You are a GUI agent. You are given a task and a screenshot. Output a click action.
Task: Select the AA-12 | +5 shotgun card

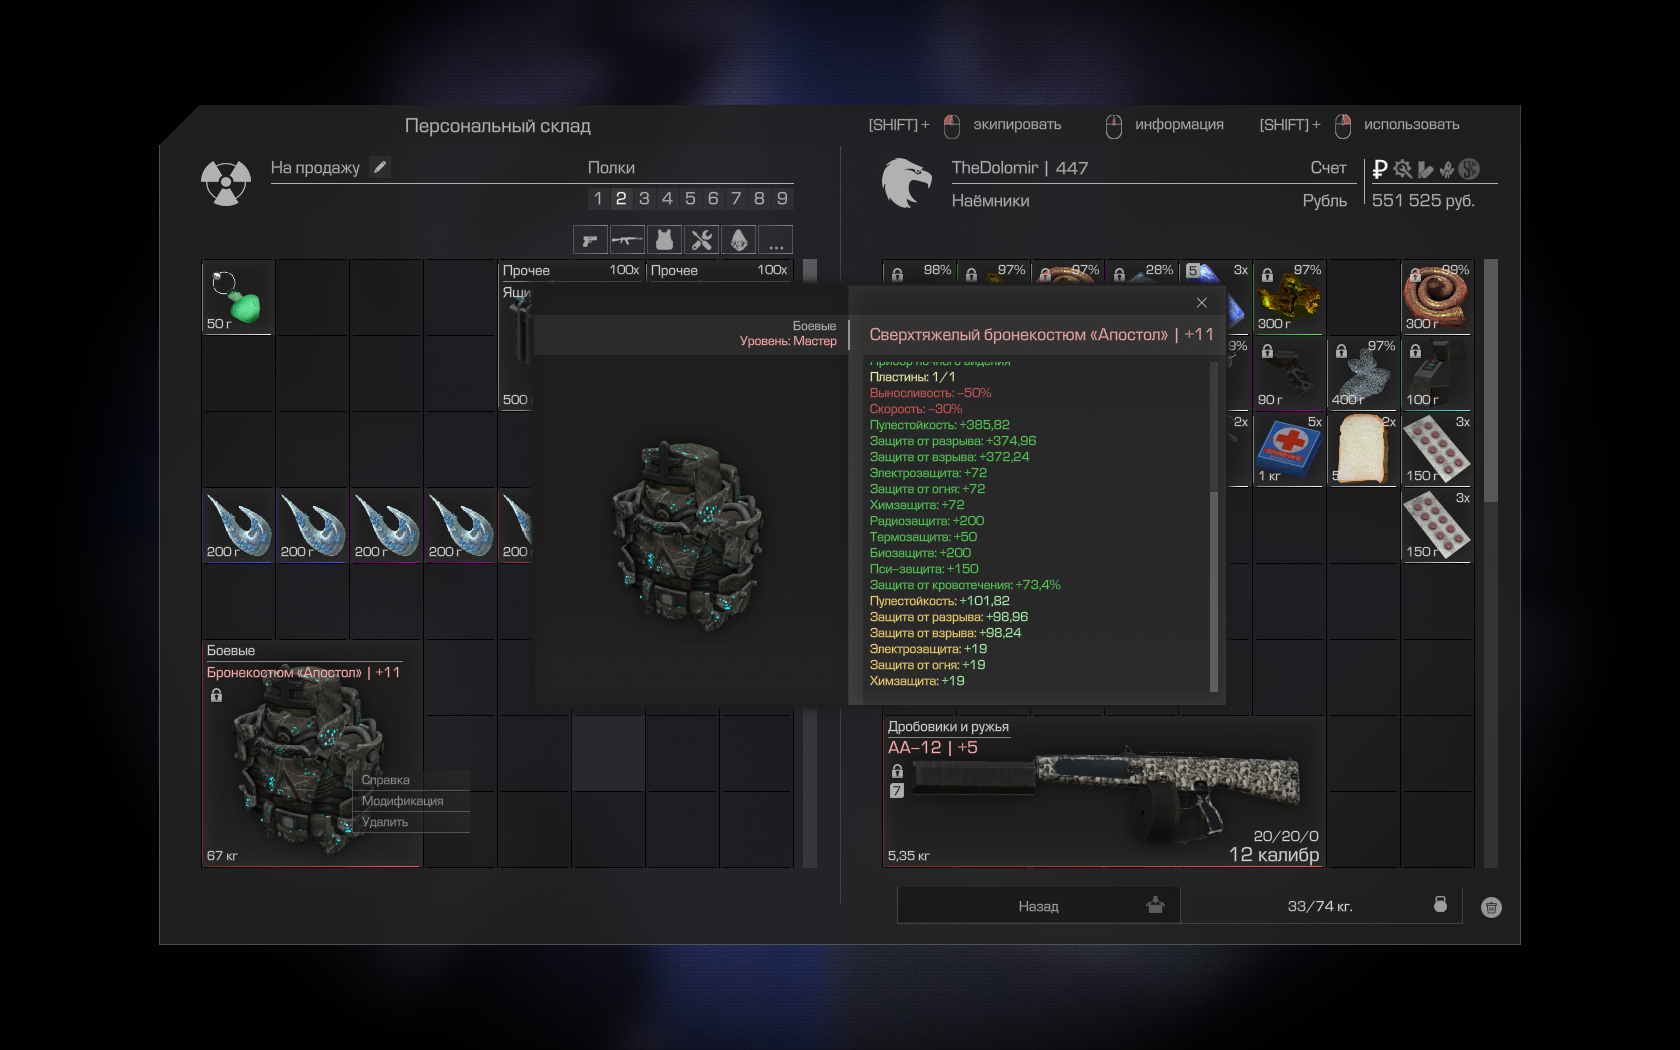tap(1103, 792)
